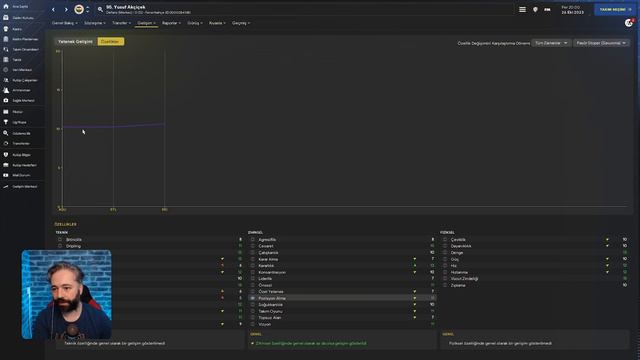Screen dimensions: 640x360
Task: Tick the Dayanıklılık attribute checkbox
Action: pos(445,246)
